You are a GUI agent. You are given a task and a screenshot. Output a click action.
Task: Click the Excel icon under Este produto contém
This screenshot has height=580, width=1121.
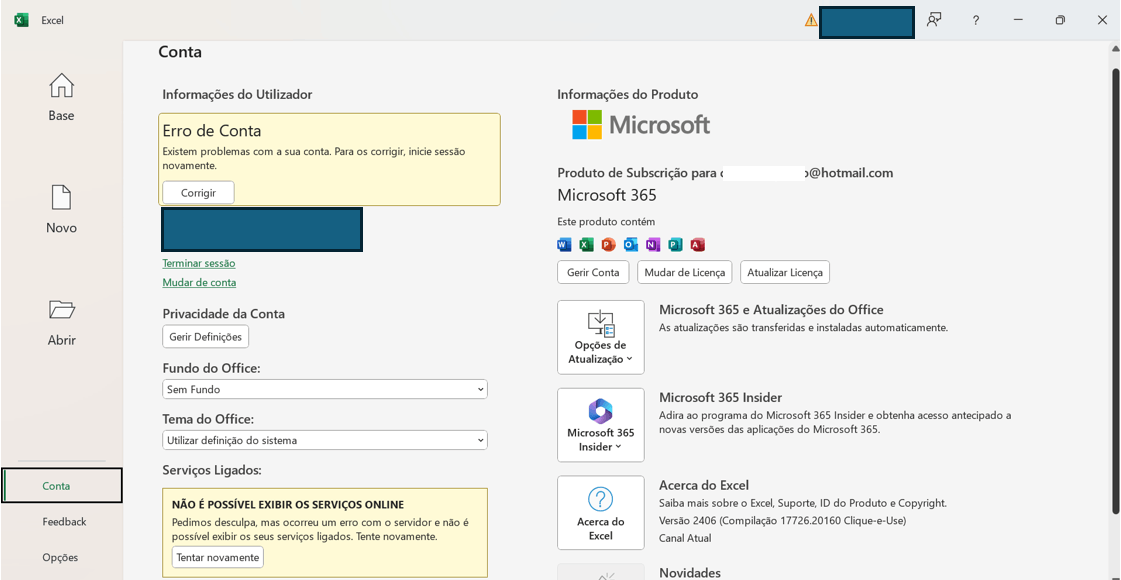[x=586, y=245]
